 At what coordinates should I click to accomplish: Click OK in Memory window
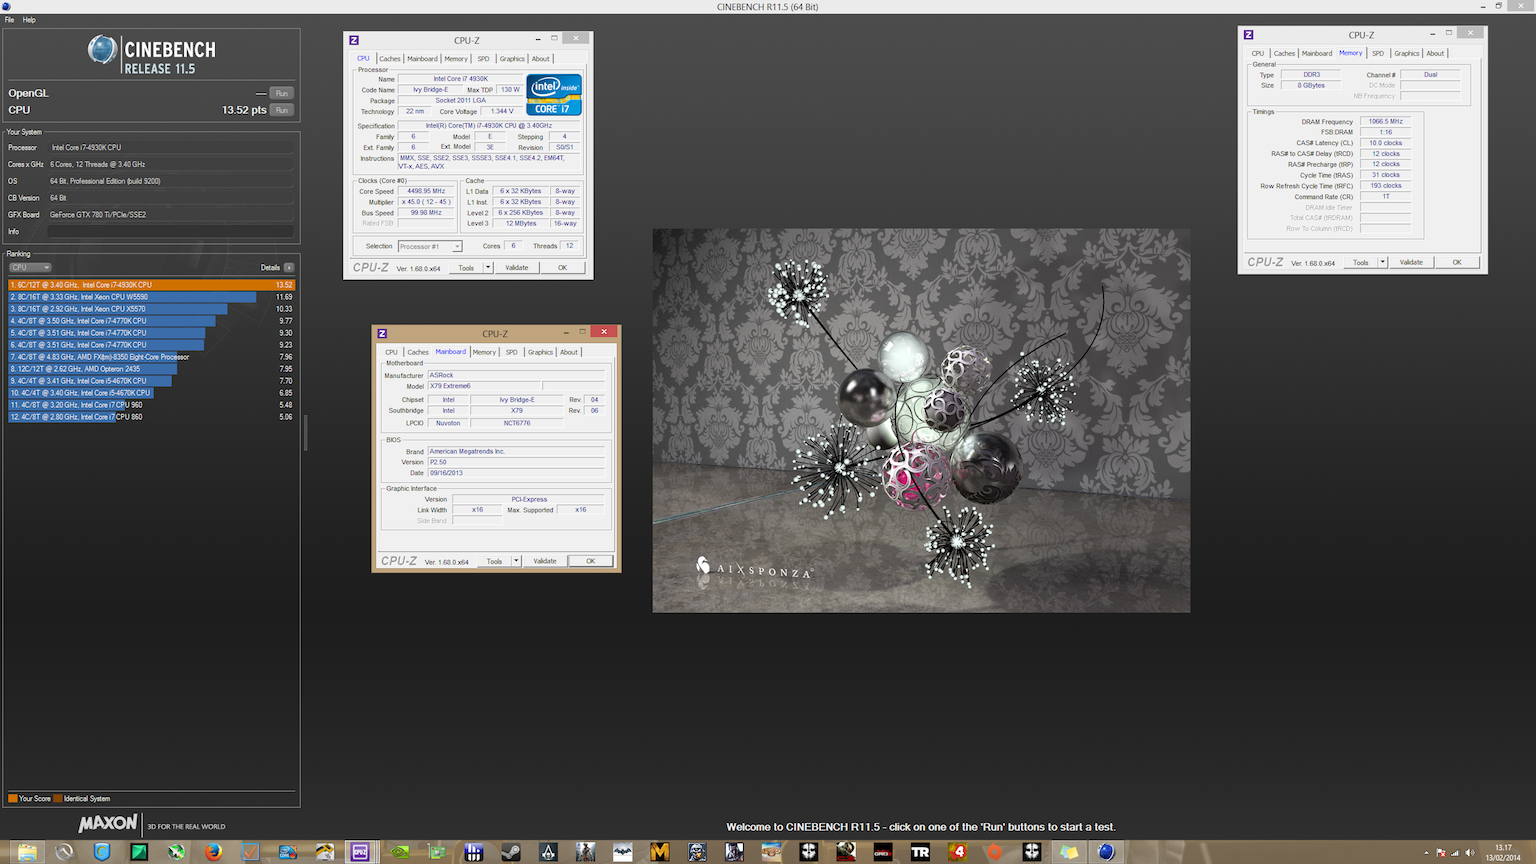coord(1457,262)
